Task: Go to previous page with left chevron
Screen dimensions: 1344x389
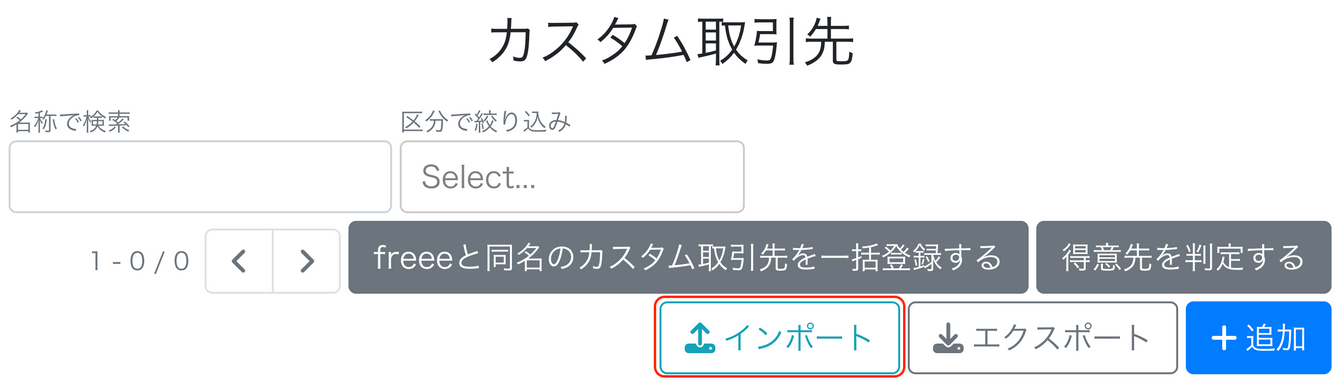Action: 239,261
